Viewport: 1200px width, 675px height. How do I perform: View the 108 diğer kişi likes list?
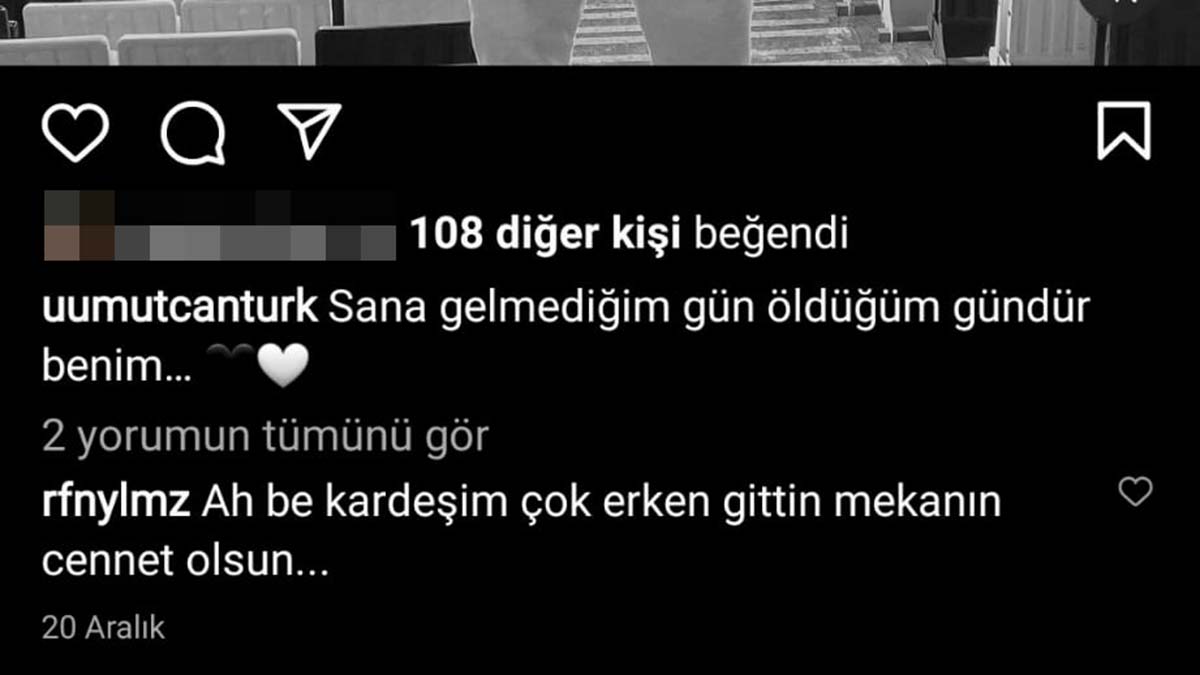(546, 235)
